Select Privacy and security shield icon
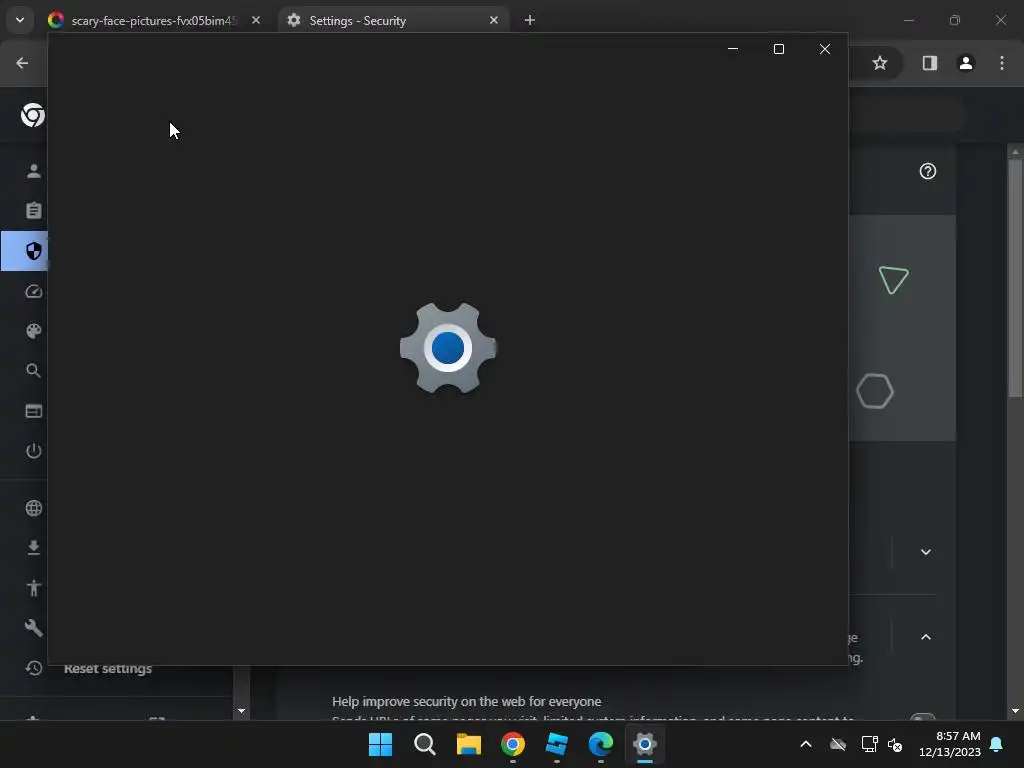 coord(34,251)
